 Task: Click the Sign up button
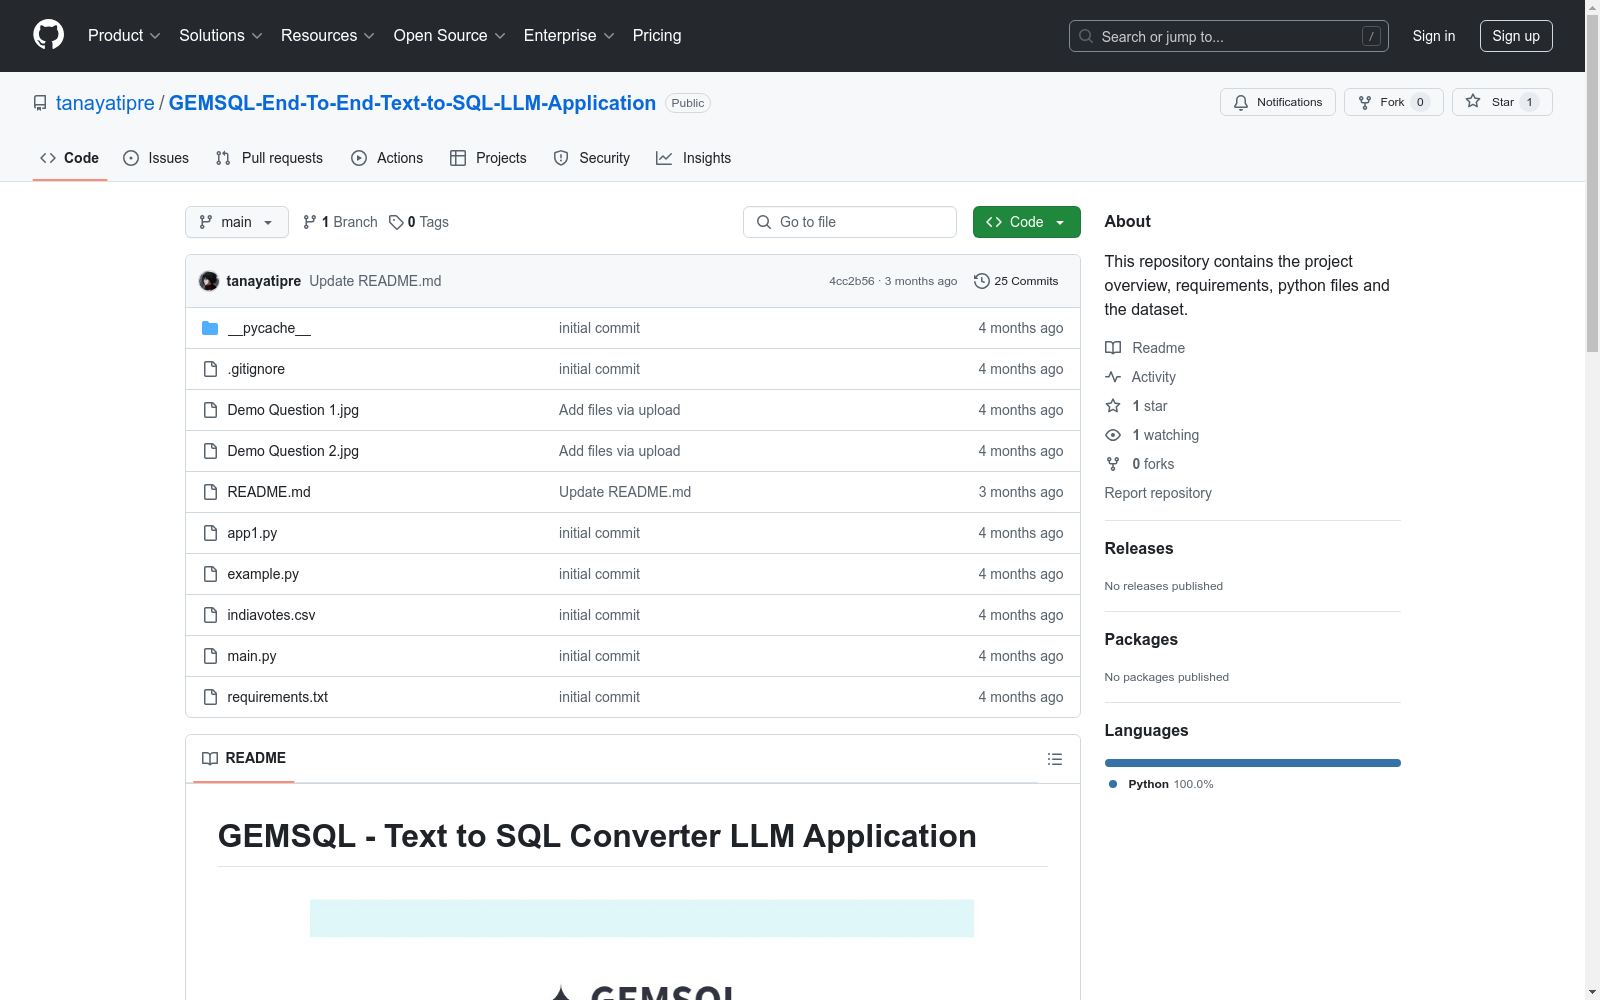tap(1516, 36)
